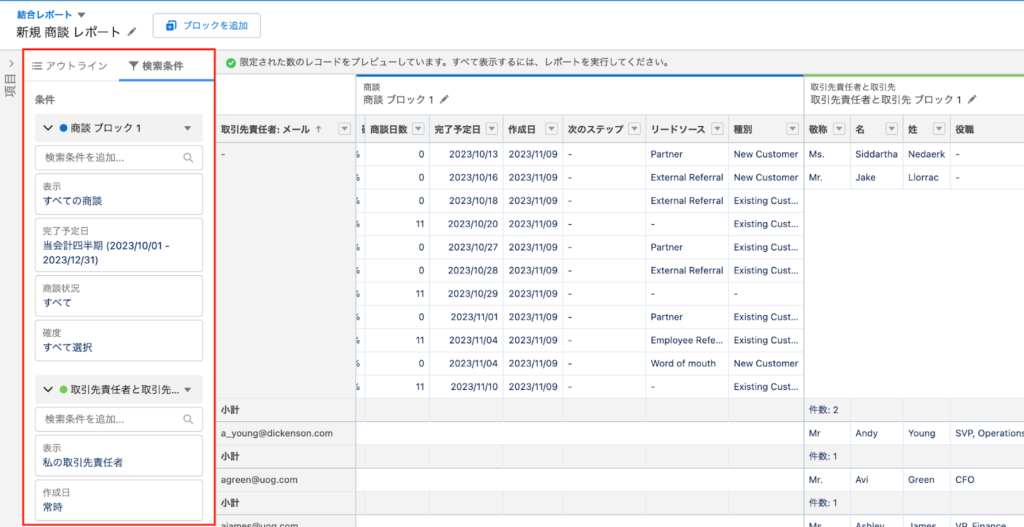Screen dimensions: 1024x527
Task: Click the ブロックを追加 button
Action: (207, 25)
